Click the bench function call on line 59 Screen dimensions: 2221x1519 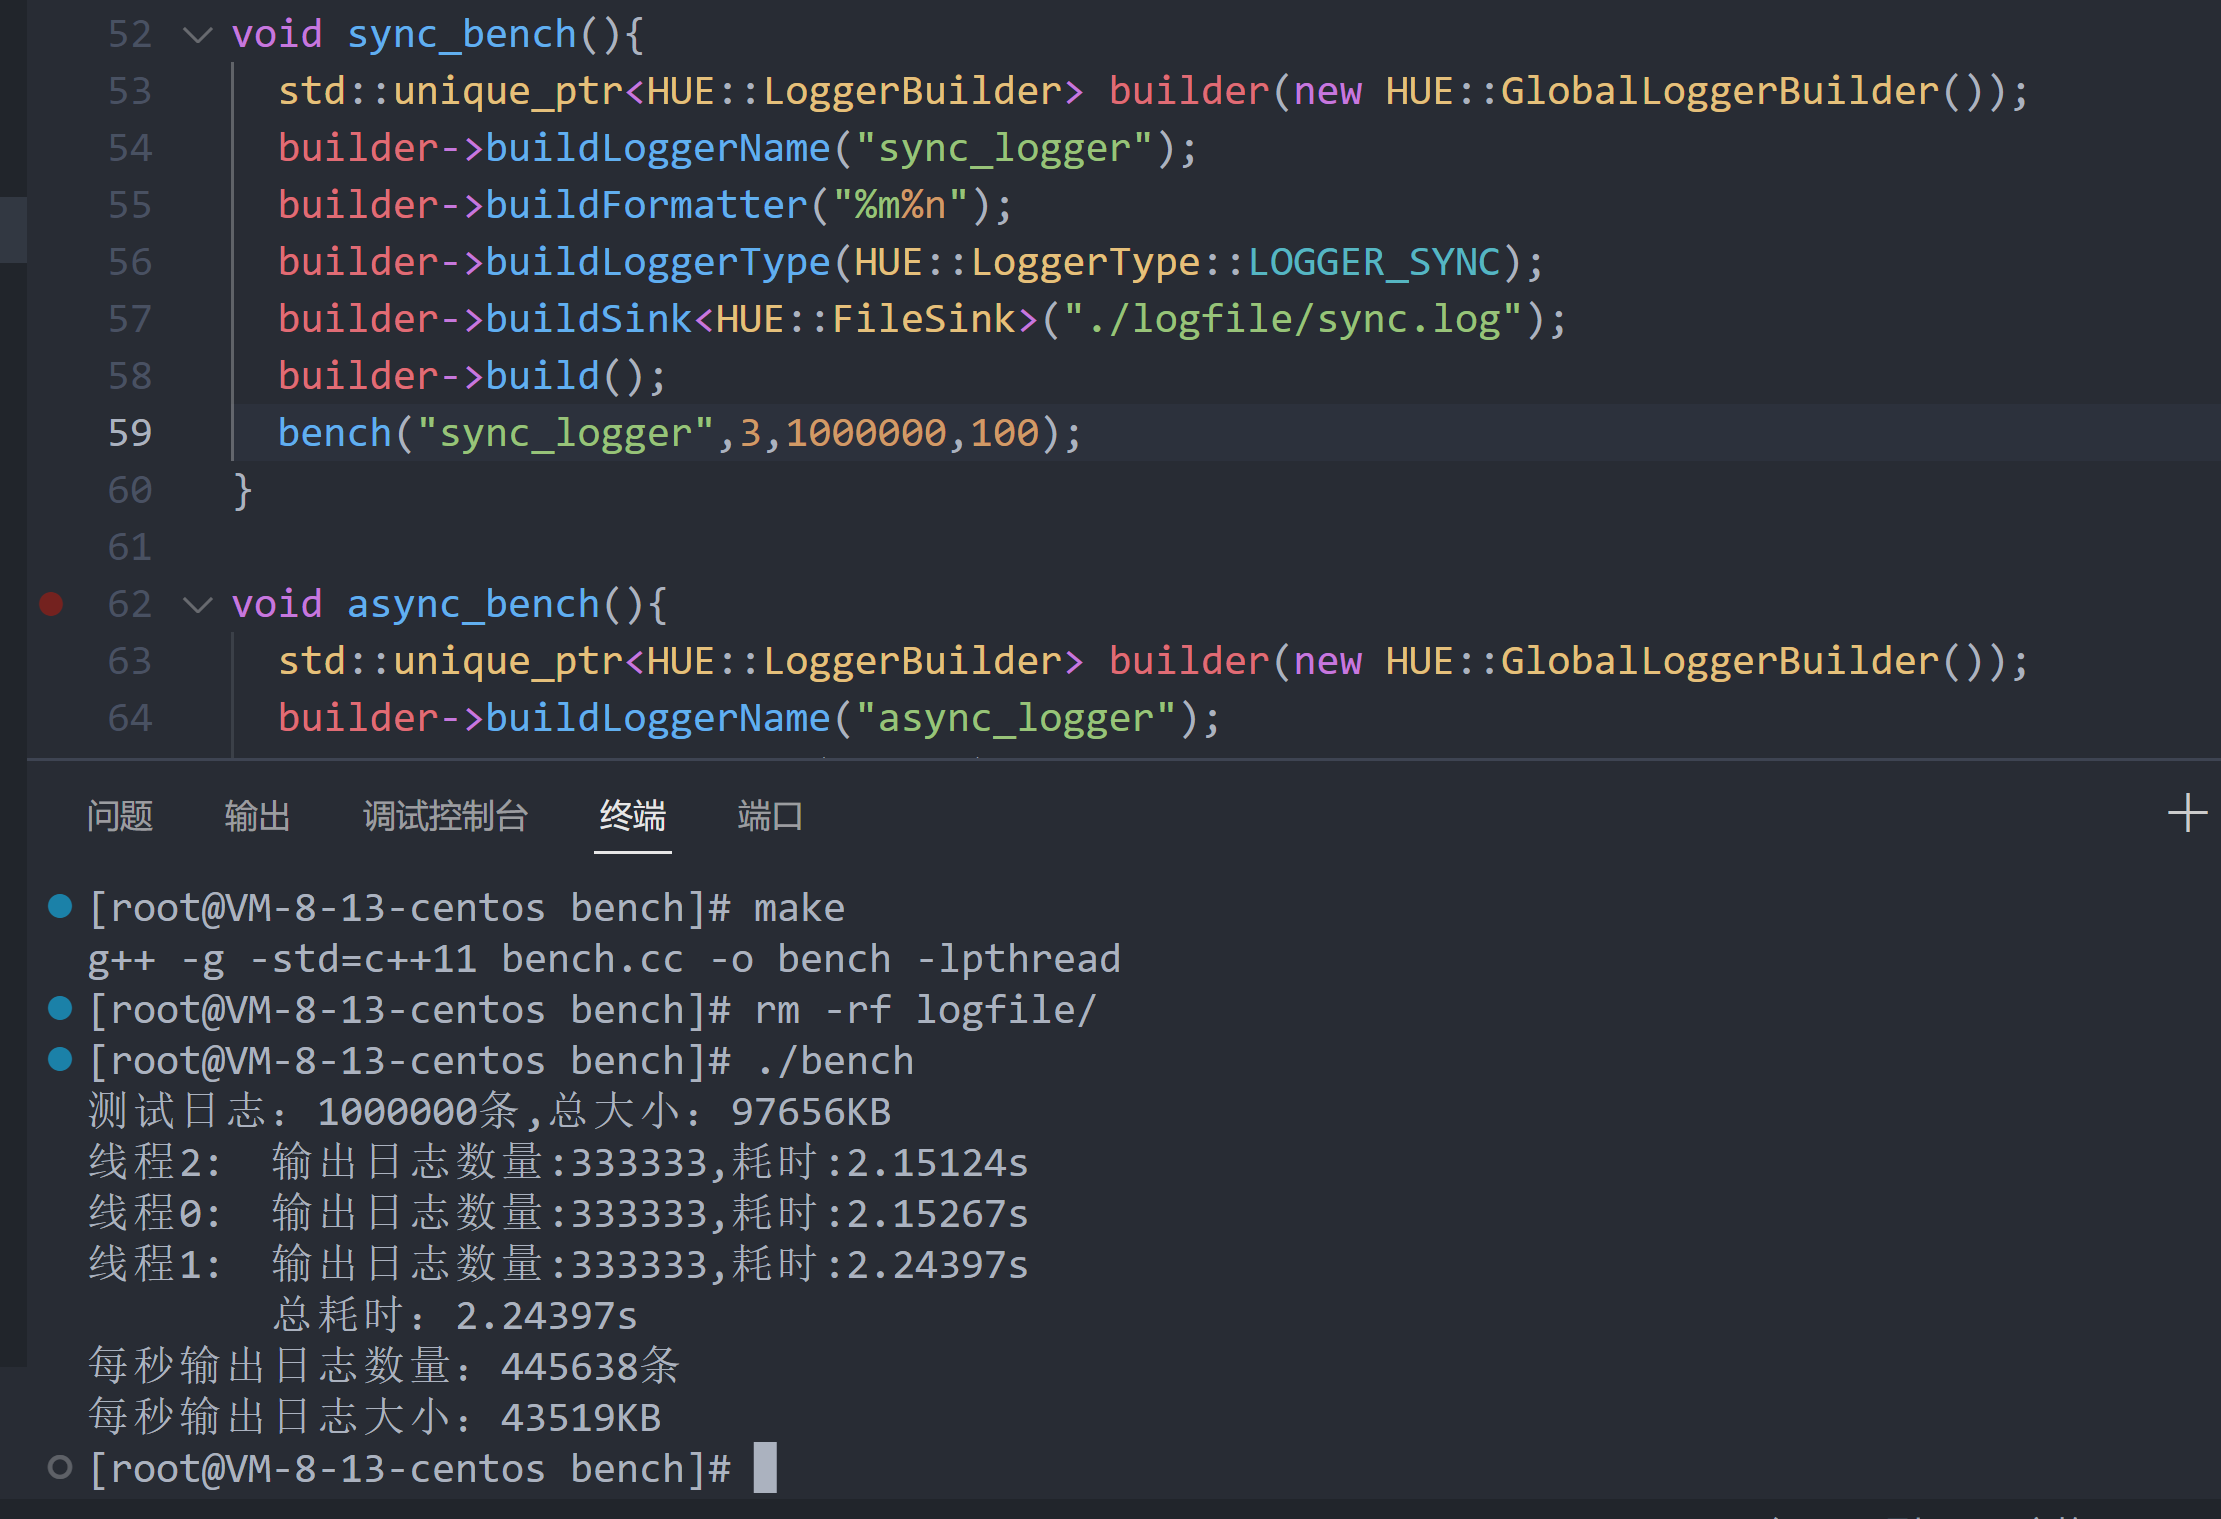click(334, 433)
